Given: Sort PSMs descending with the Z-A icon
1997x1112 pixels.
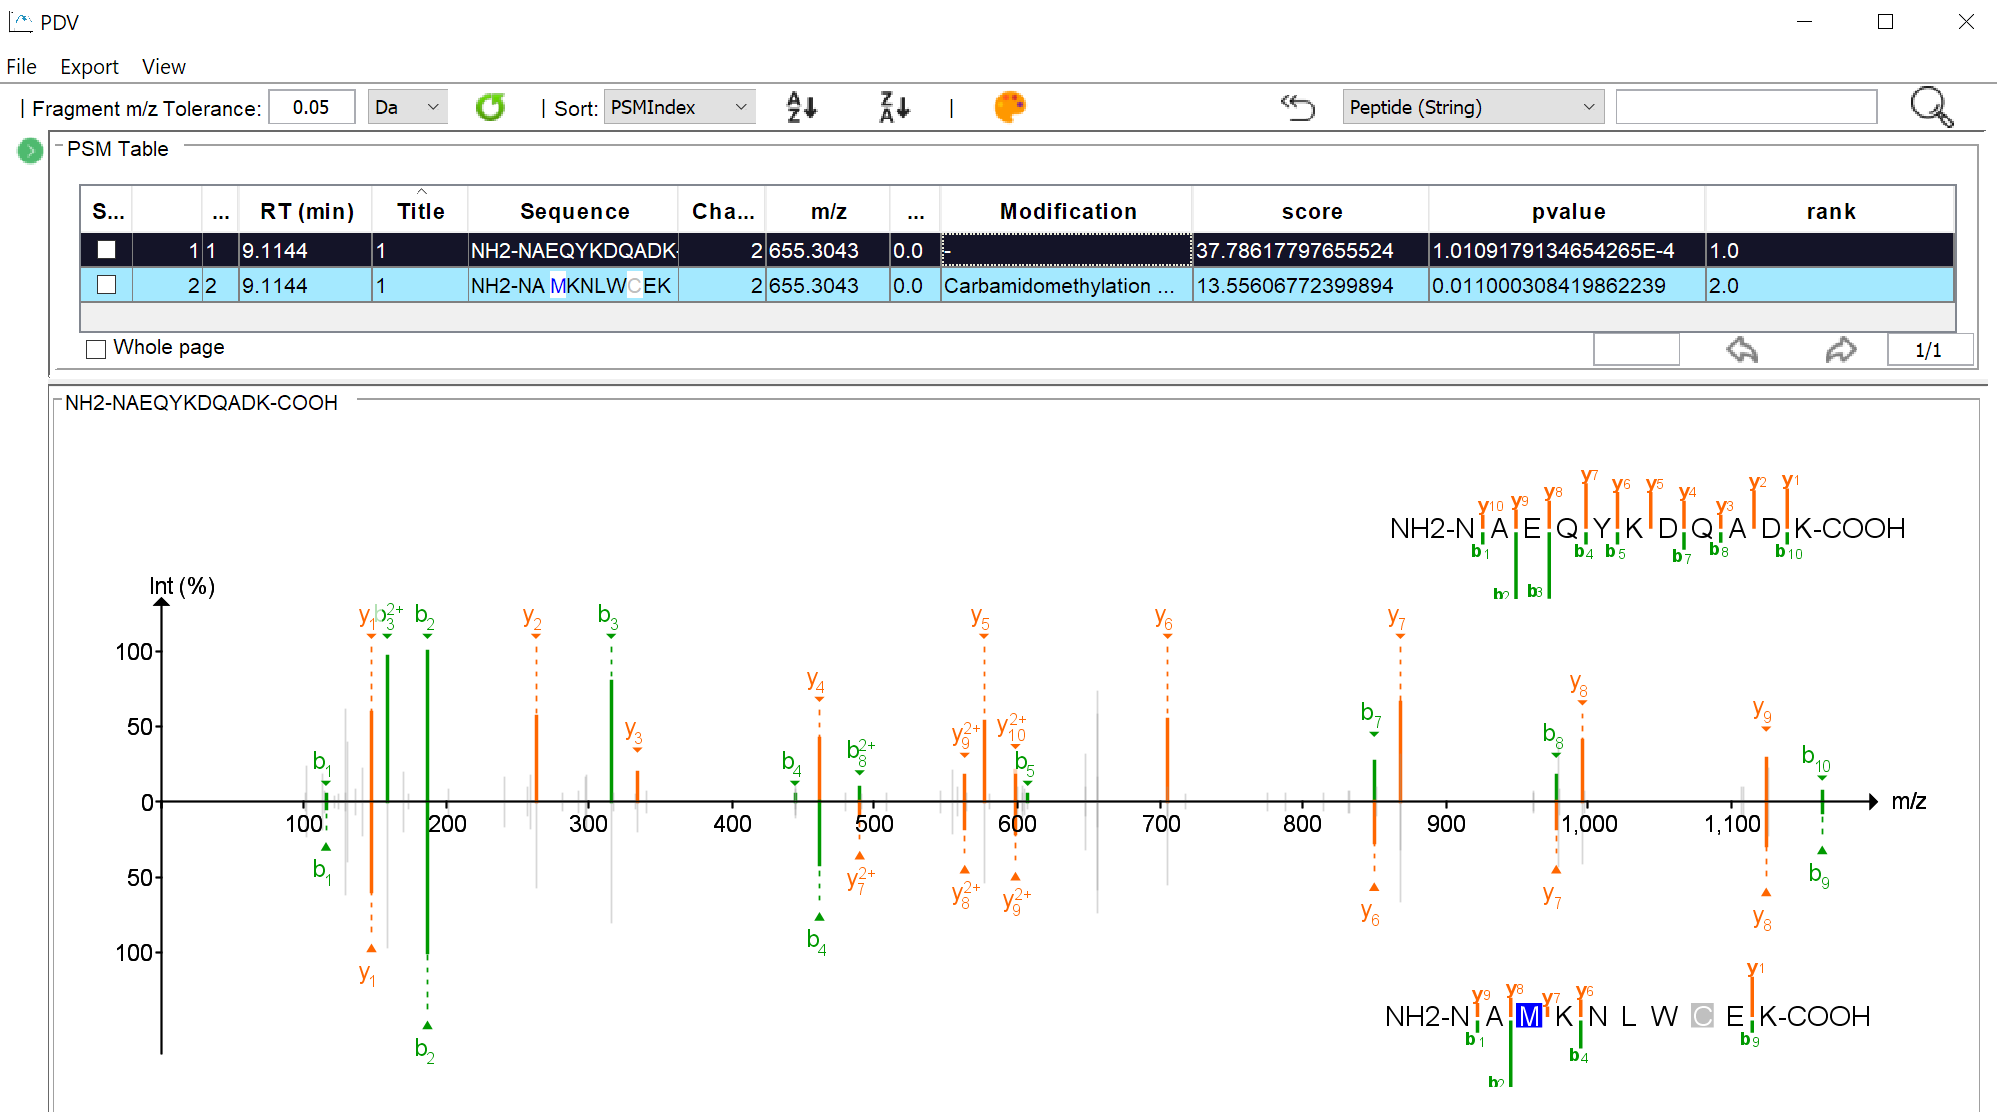Looking at the screenshot, I should (x=891, y=106).
